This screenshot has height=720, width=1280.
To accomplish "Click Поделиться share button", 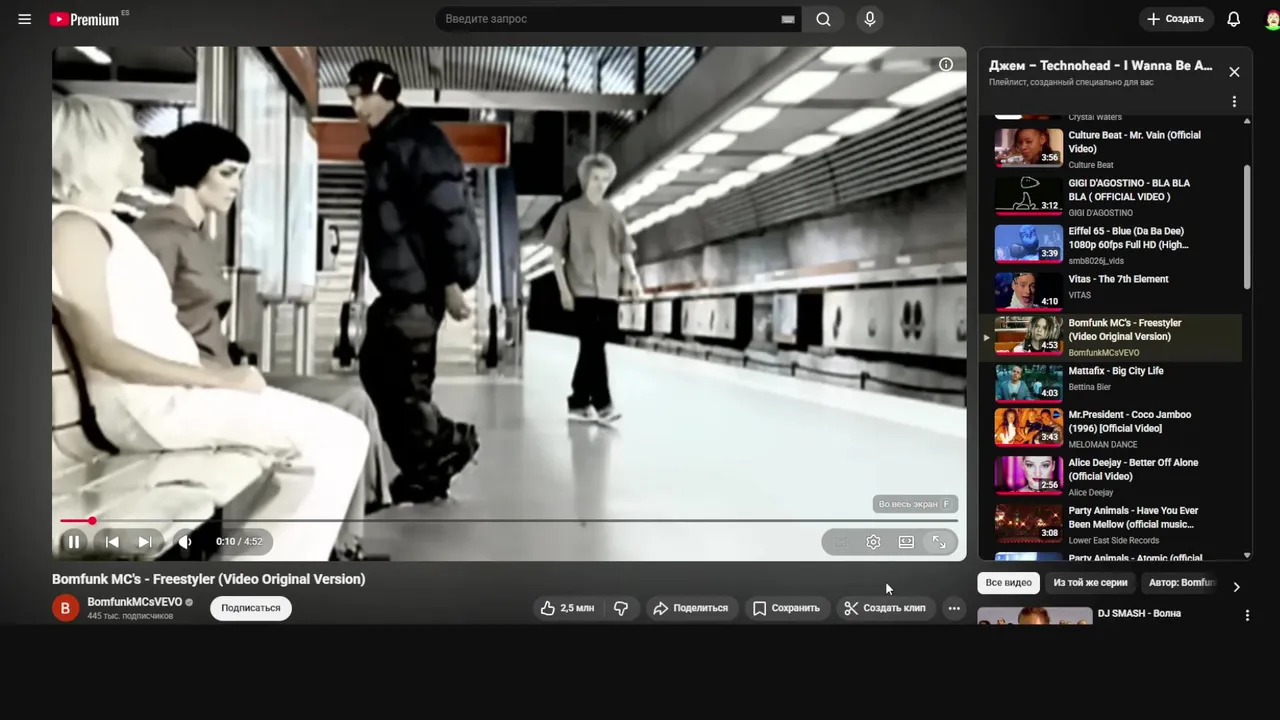I will (690, 608).
